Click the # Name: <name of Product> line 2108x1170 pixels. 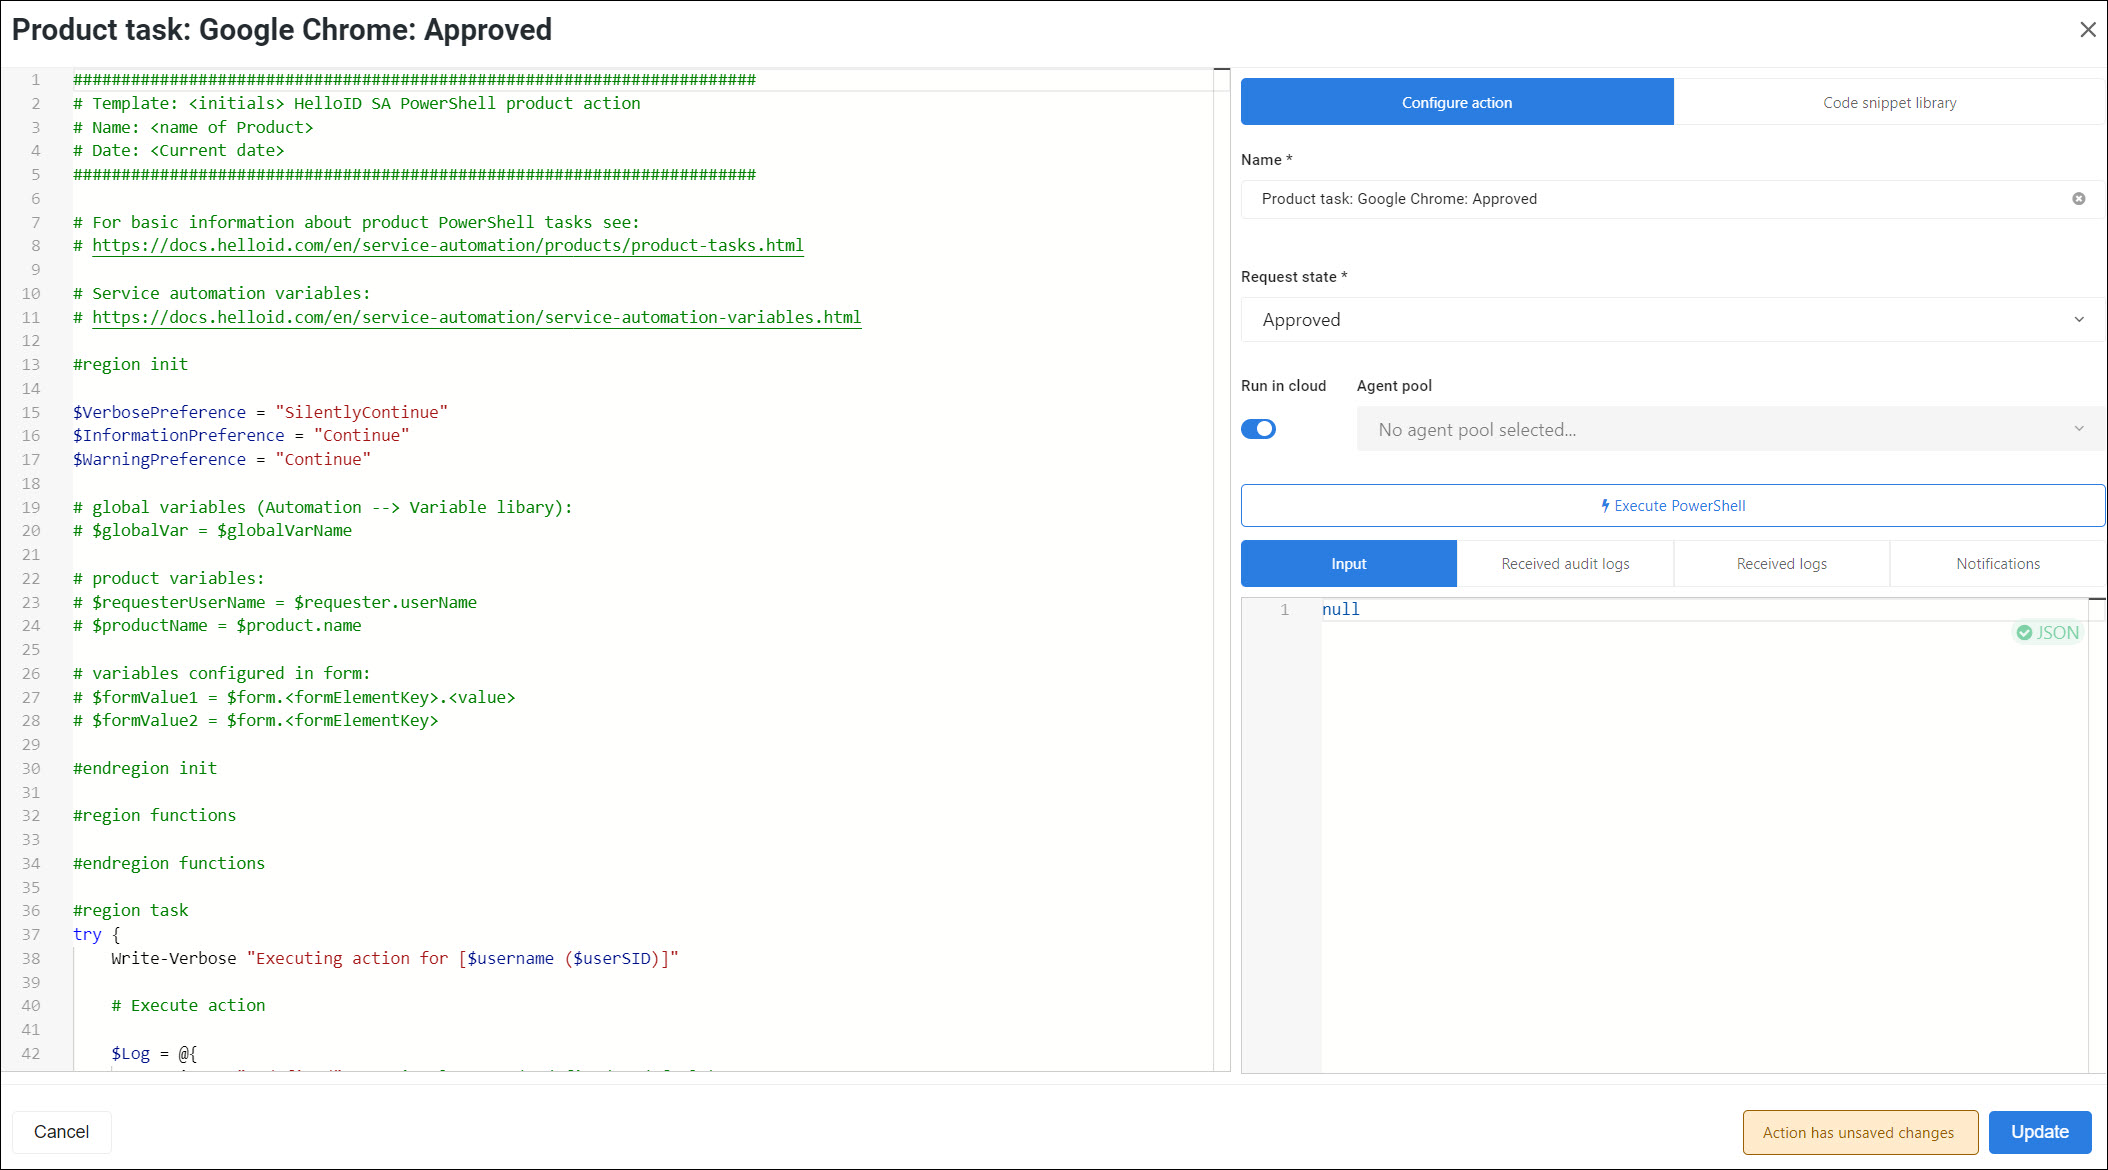[x=193, y=128]
